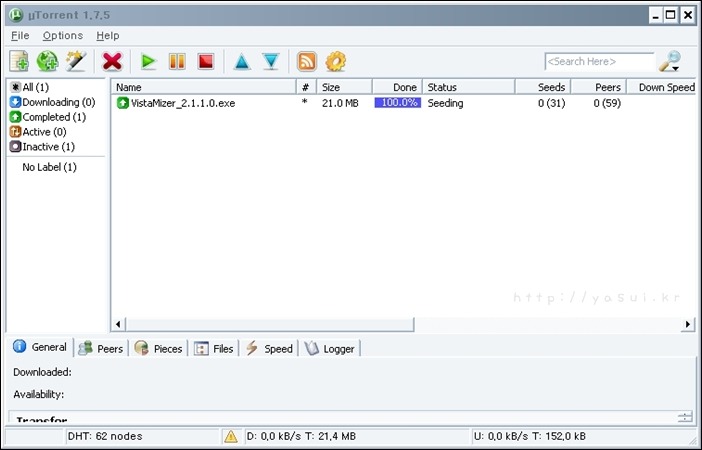Sort by the Down Speed column header
The height and width of the screenshot is (450, 702).
pyautogui.click(x=661, y=87)
